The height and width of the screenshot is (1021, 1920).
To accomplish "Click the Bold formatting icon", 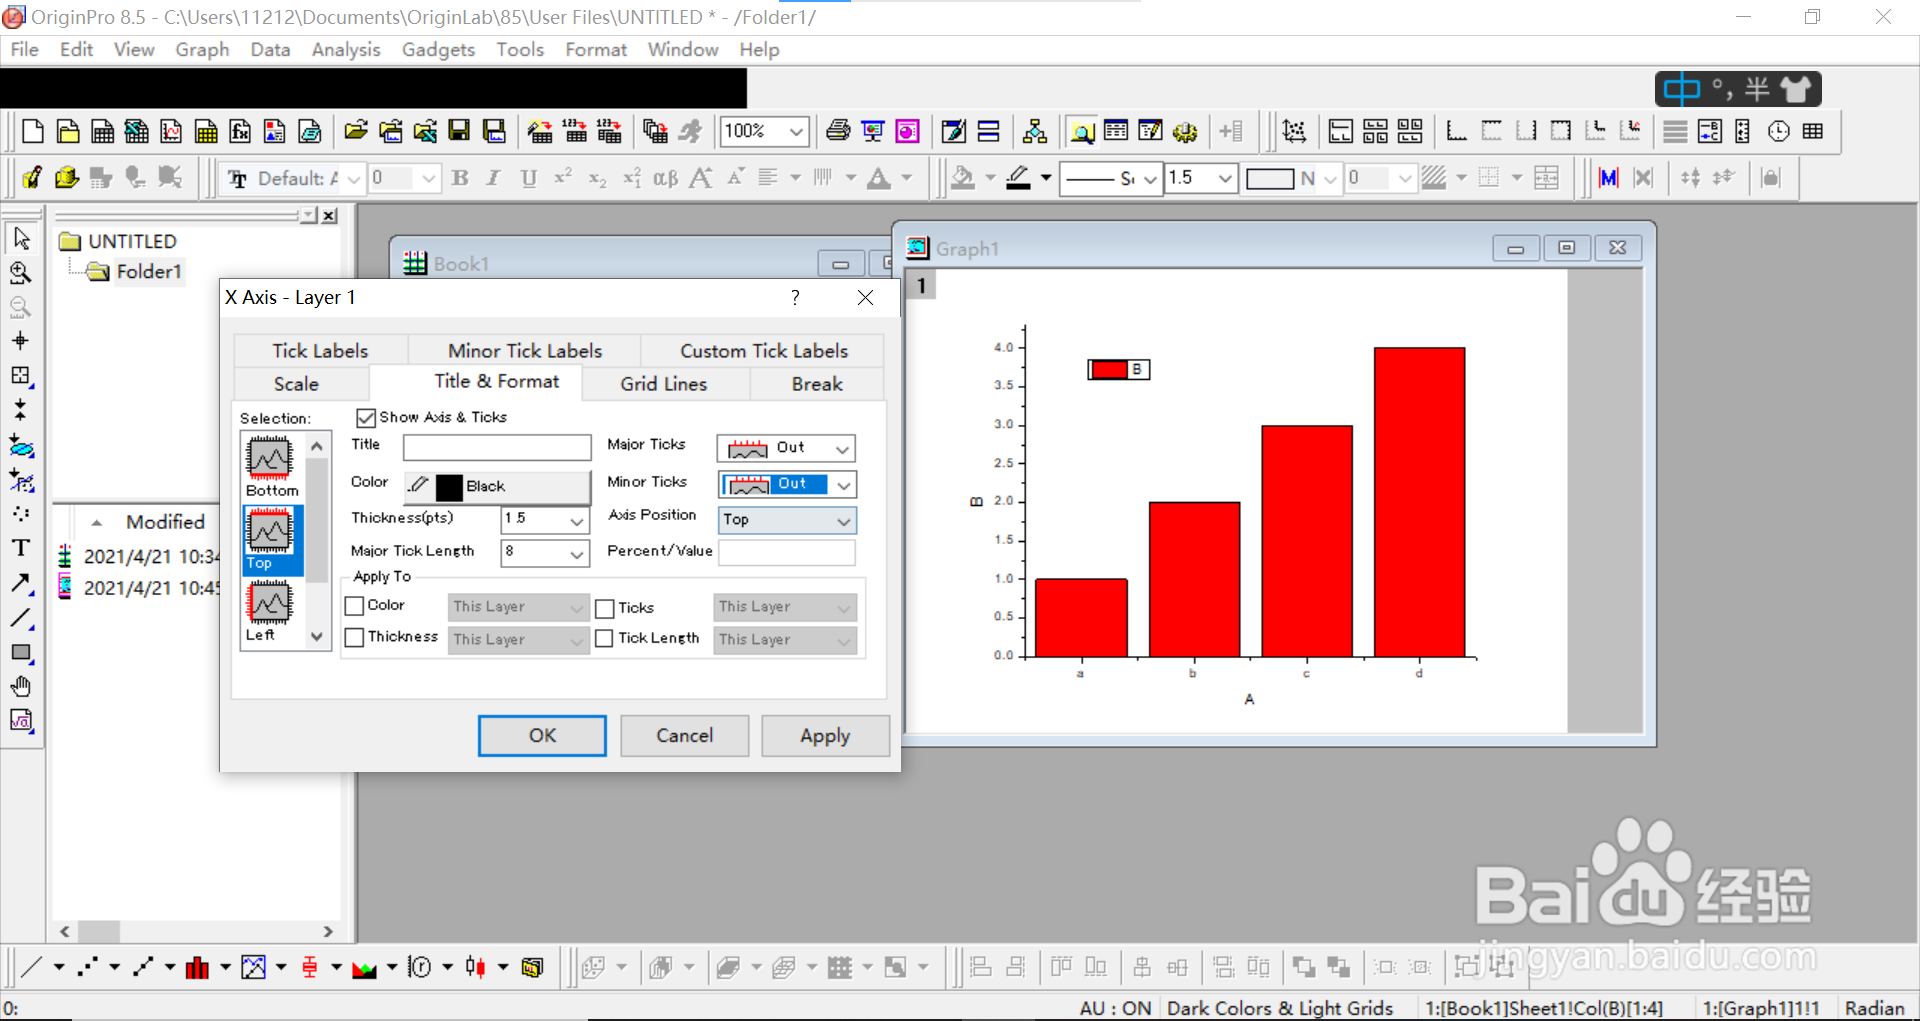I will click(x=460, y=178).
